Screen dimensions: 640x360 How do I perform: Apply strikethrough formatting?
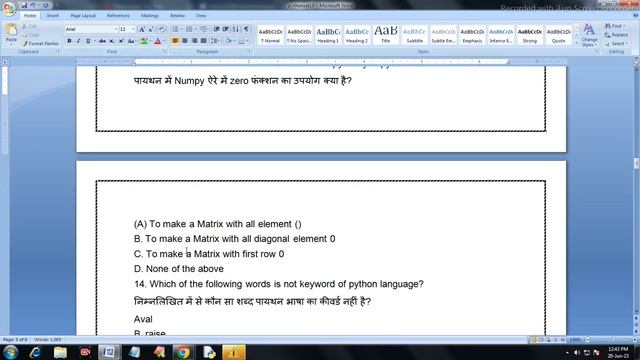tap(102, 41)
